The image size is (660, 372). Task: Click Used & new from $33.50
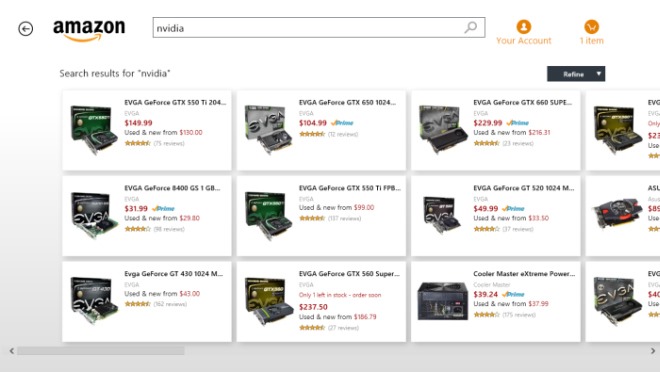(511, 218)
